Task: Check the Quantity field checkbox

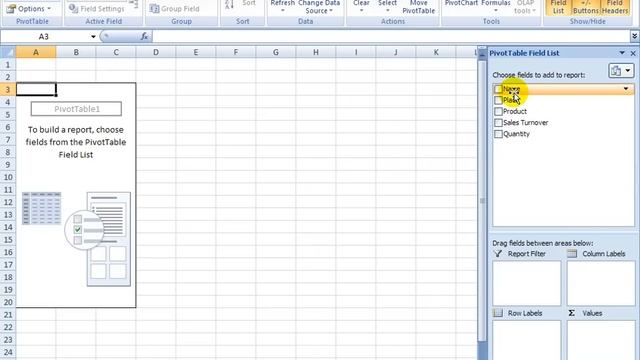Action: pyautogui.click(x=498, y=134)
